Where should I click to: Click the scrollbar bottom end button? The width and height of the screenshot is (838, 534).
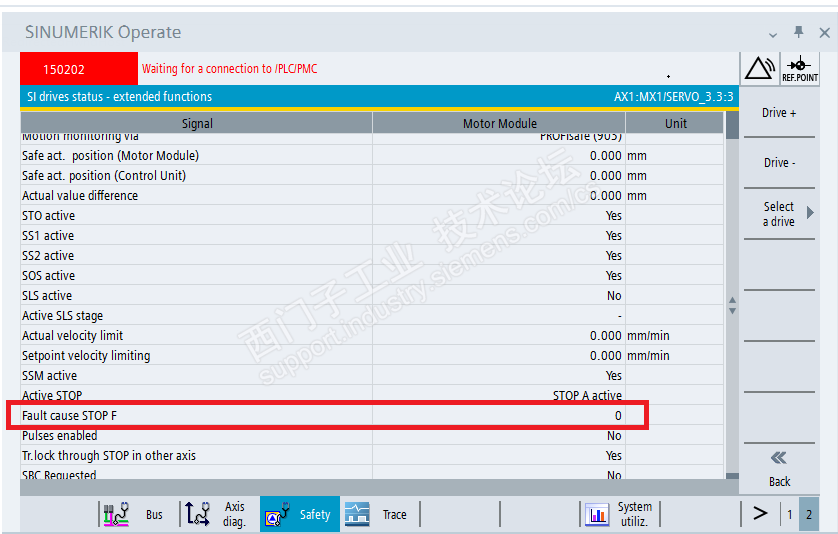coord(732,476)
